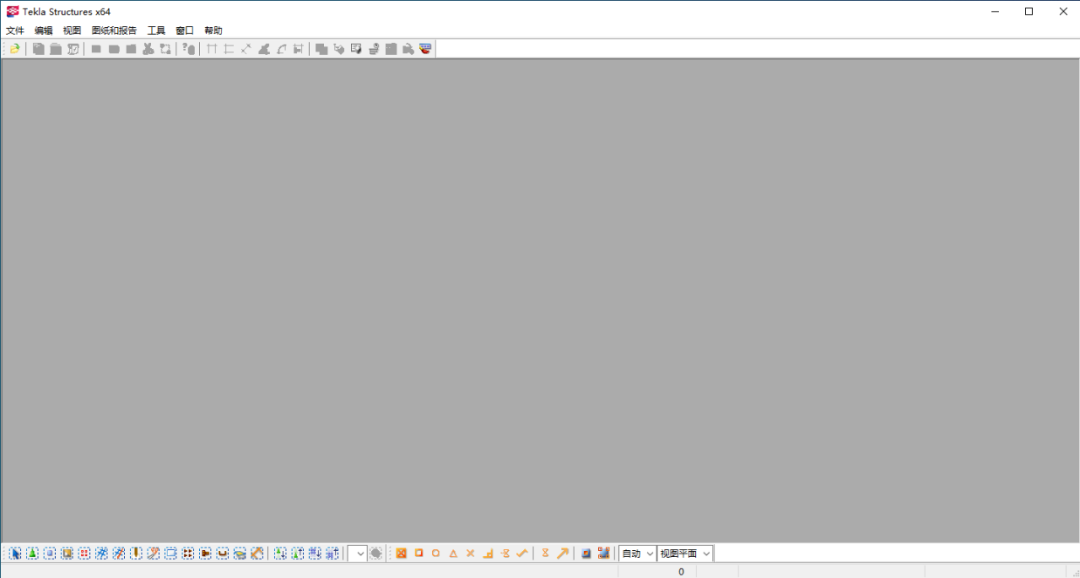Click snap to geometry lines/points icon

pyautogui.click(x=603, y=553)
